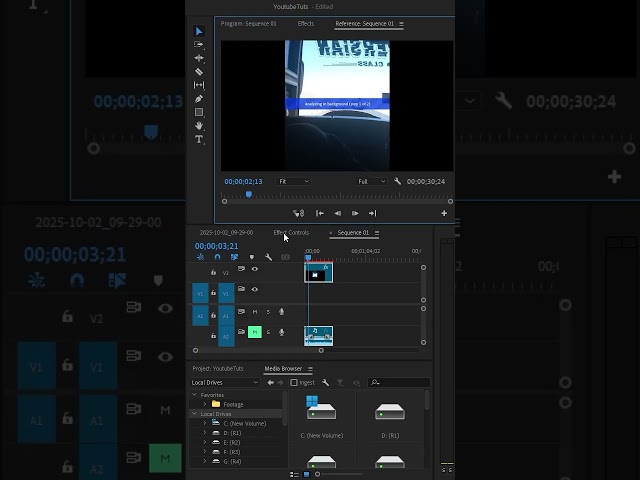This screenshot has width=640, height=480.
Task: Enable the Ingest checkbox
Action: pyautogui.click(x=294, y=382)
